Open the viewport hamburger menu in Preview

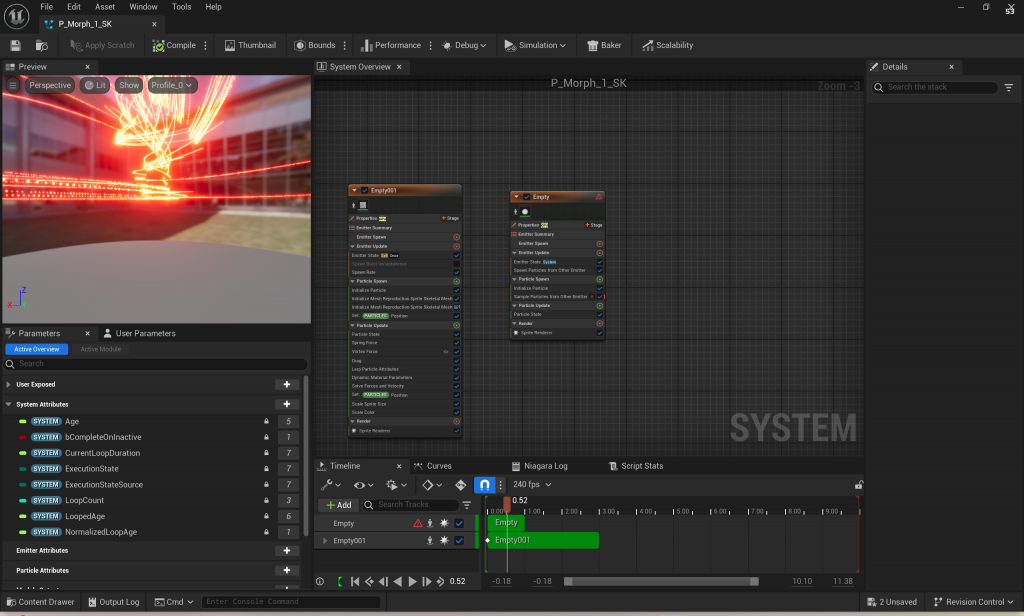12,85
